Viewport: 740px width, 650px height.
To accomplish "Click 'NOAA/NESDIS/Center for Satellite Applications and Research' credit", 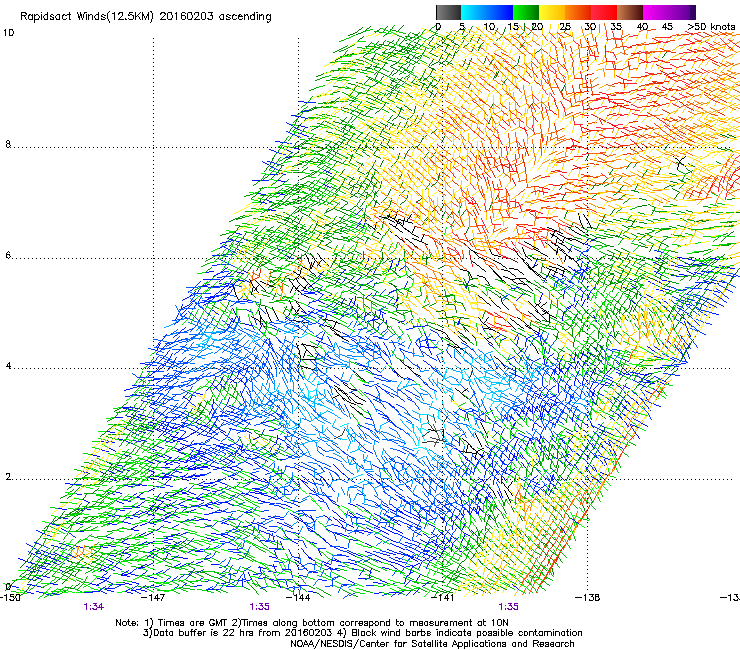I will pyautogui.click(x=432, y=644).
